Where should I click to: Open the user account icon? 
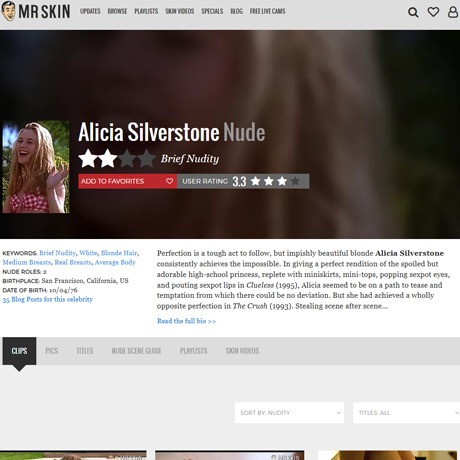tap(453, 12)
